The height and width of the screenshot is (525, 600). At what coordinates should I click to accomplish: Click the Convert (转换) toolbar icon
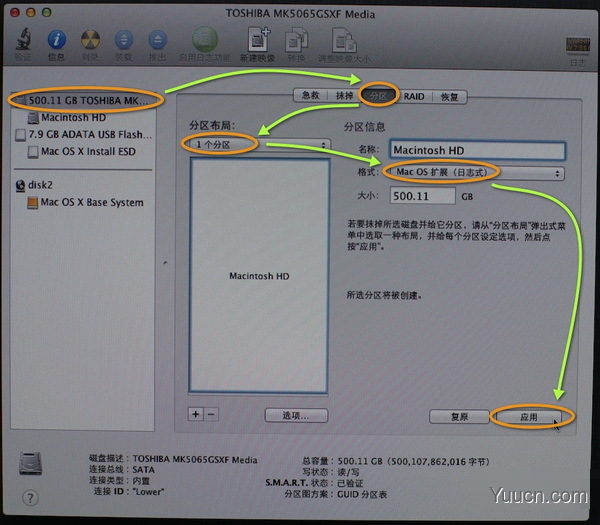(297, 39)
